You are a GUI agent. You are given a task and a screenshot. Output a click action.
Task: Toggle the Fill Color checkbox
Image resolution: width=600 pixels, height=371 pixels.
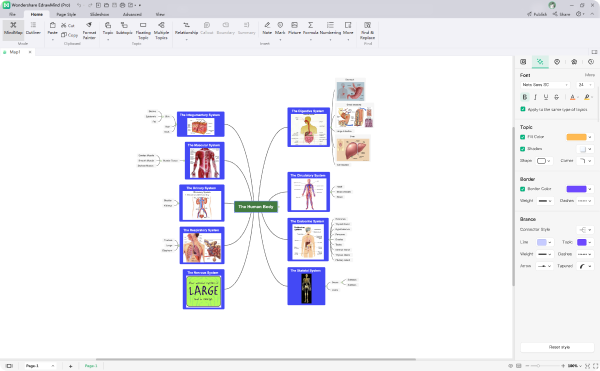coord(522,137)
